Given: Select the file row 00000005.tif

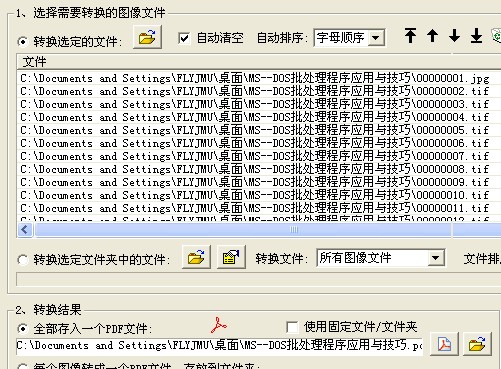Looking at the screenshot, I should click(259, 130).
